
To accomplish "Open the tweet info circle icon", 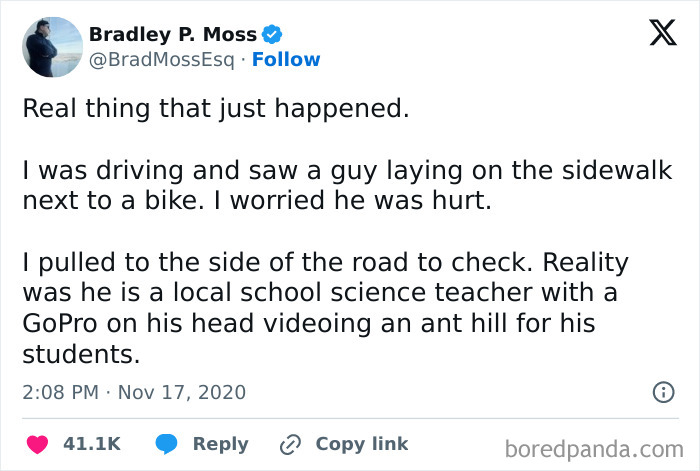I will (662, 392).
